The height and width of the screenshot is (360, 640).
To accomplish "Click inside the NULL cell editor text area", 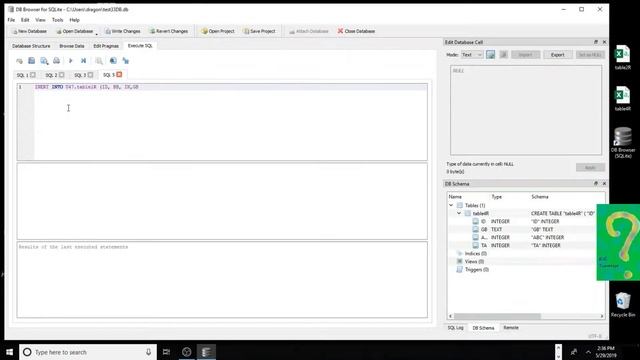I will tap(526, 110).
